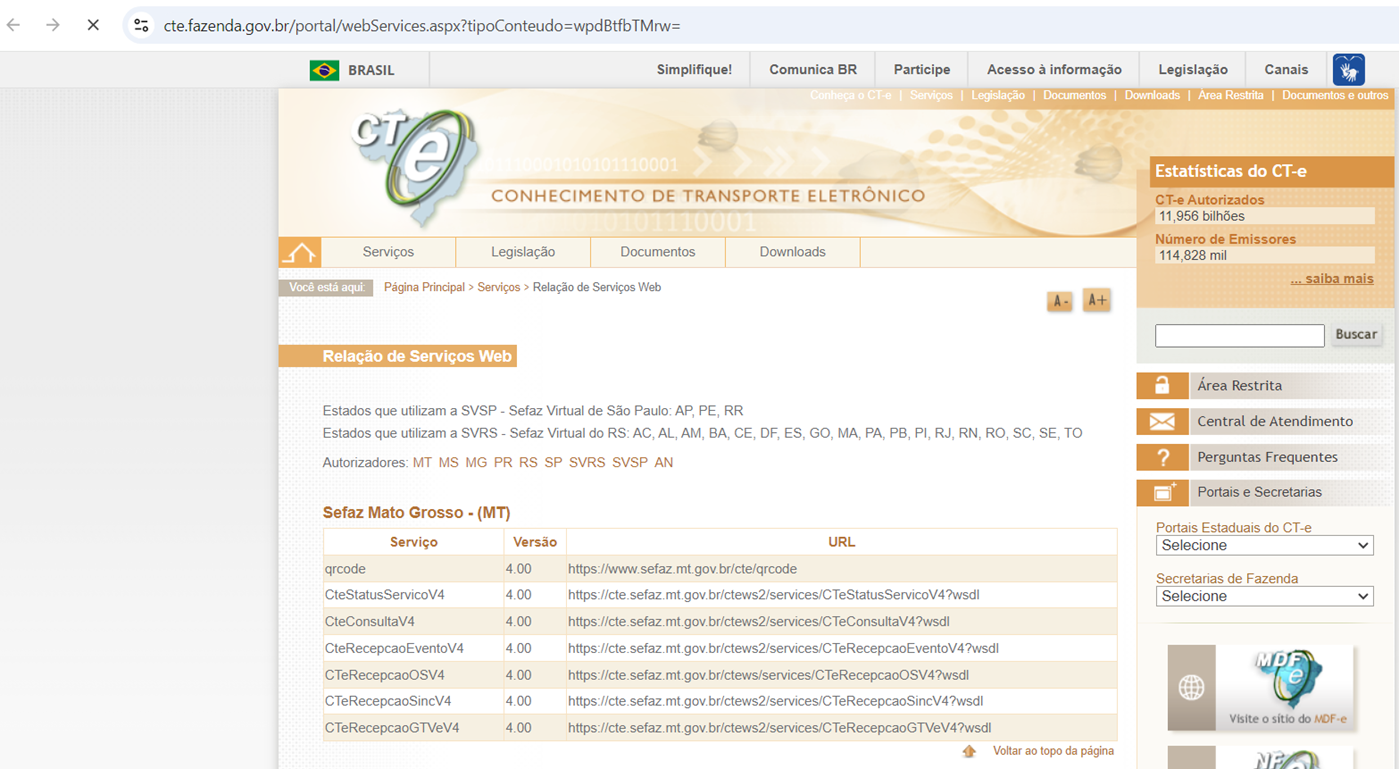Select Participe in government bar
This screenshot has height=769, width=1399.
pos(922,70)
